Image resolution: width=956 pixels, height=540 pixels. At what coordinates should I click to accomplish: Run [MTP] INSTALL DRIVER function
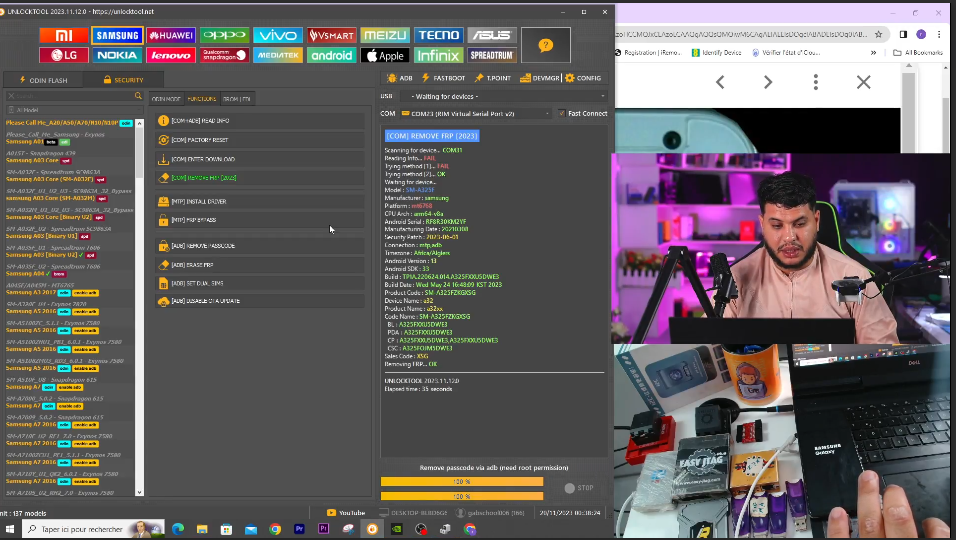tap(260, 202)
